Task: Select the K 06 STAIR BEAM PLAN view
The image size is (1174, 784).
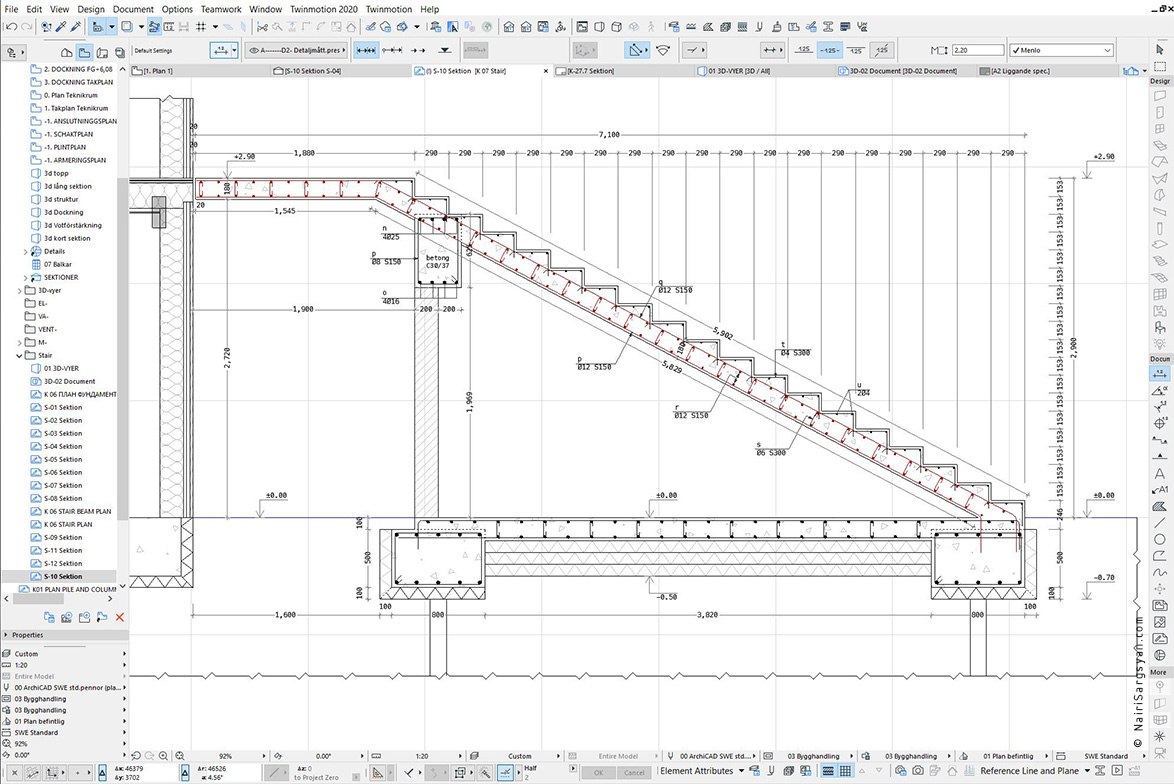Action: pyautogui.click(x=77, y=511)
